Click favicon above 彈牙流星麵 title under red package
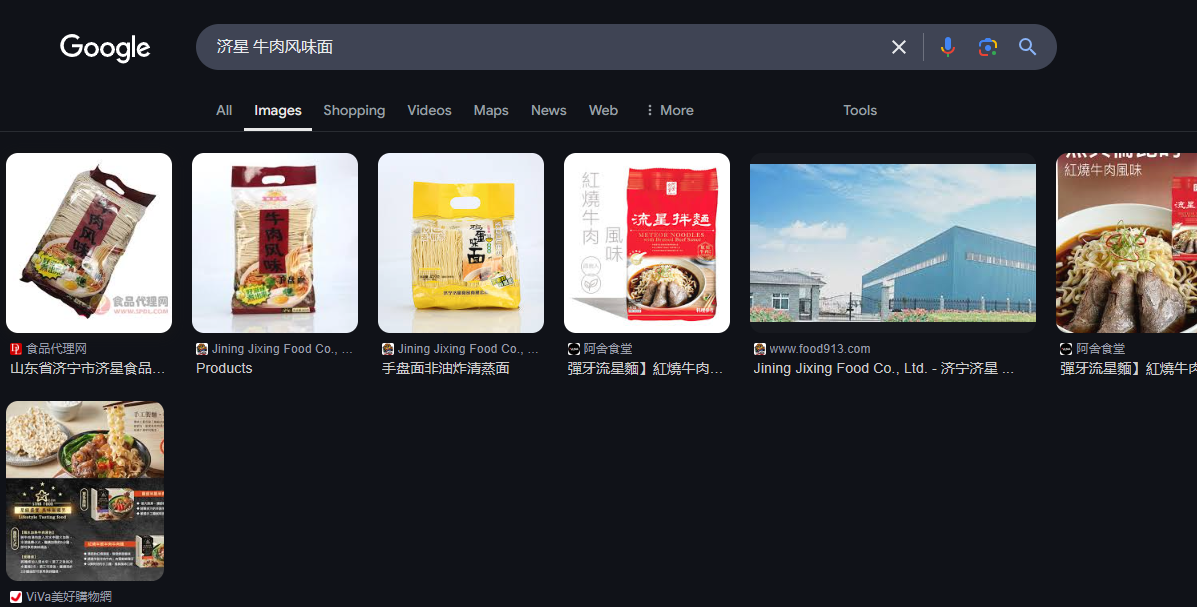This screenshot has height=607, width=1197. pos(574,349)
